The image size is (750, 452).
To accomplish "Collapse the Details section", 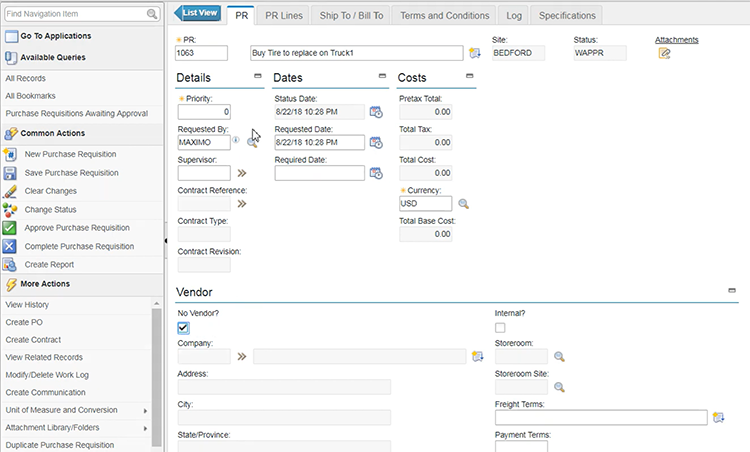I will point(258,77).
